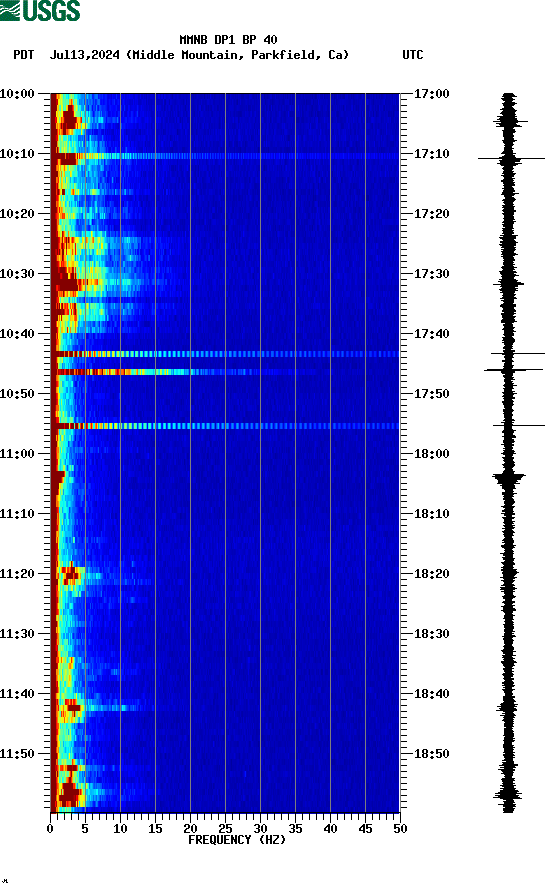Click the 'UTC' timezone label
Screen dimensions: 552x892
(413, 55)
